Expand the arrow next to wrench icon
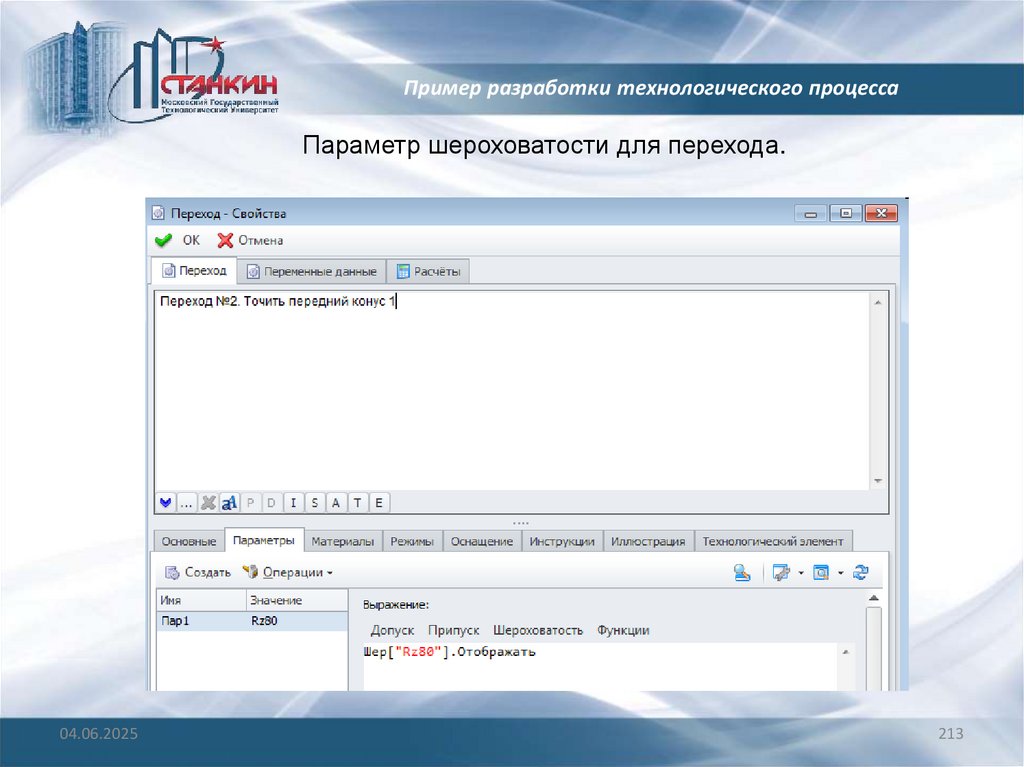 [801, 573]
